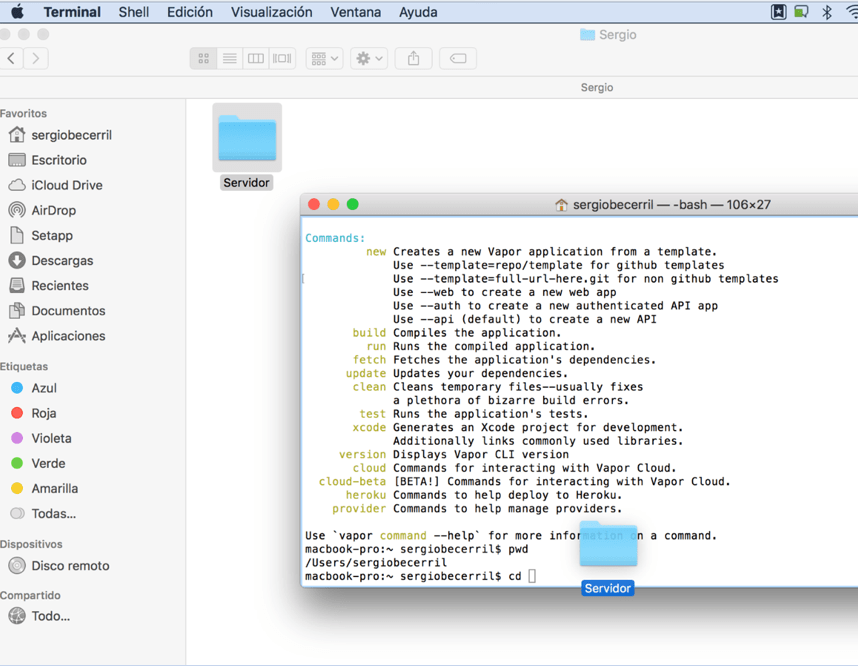Click the 'cloud-beta' command name in Terminal

tap(352, 482)
